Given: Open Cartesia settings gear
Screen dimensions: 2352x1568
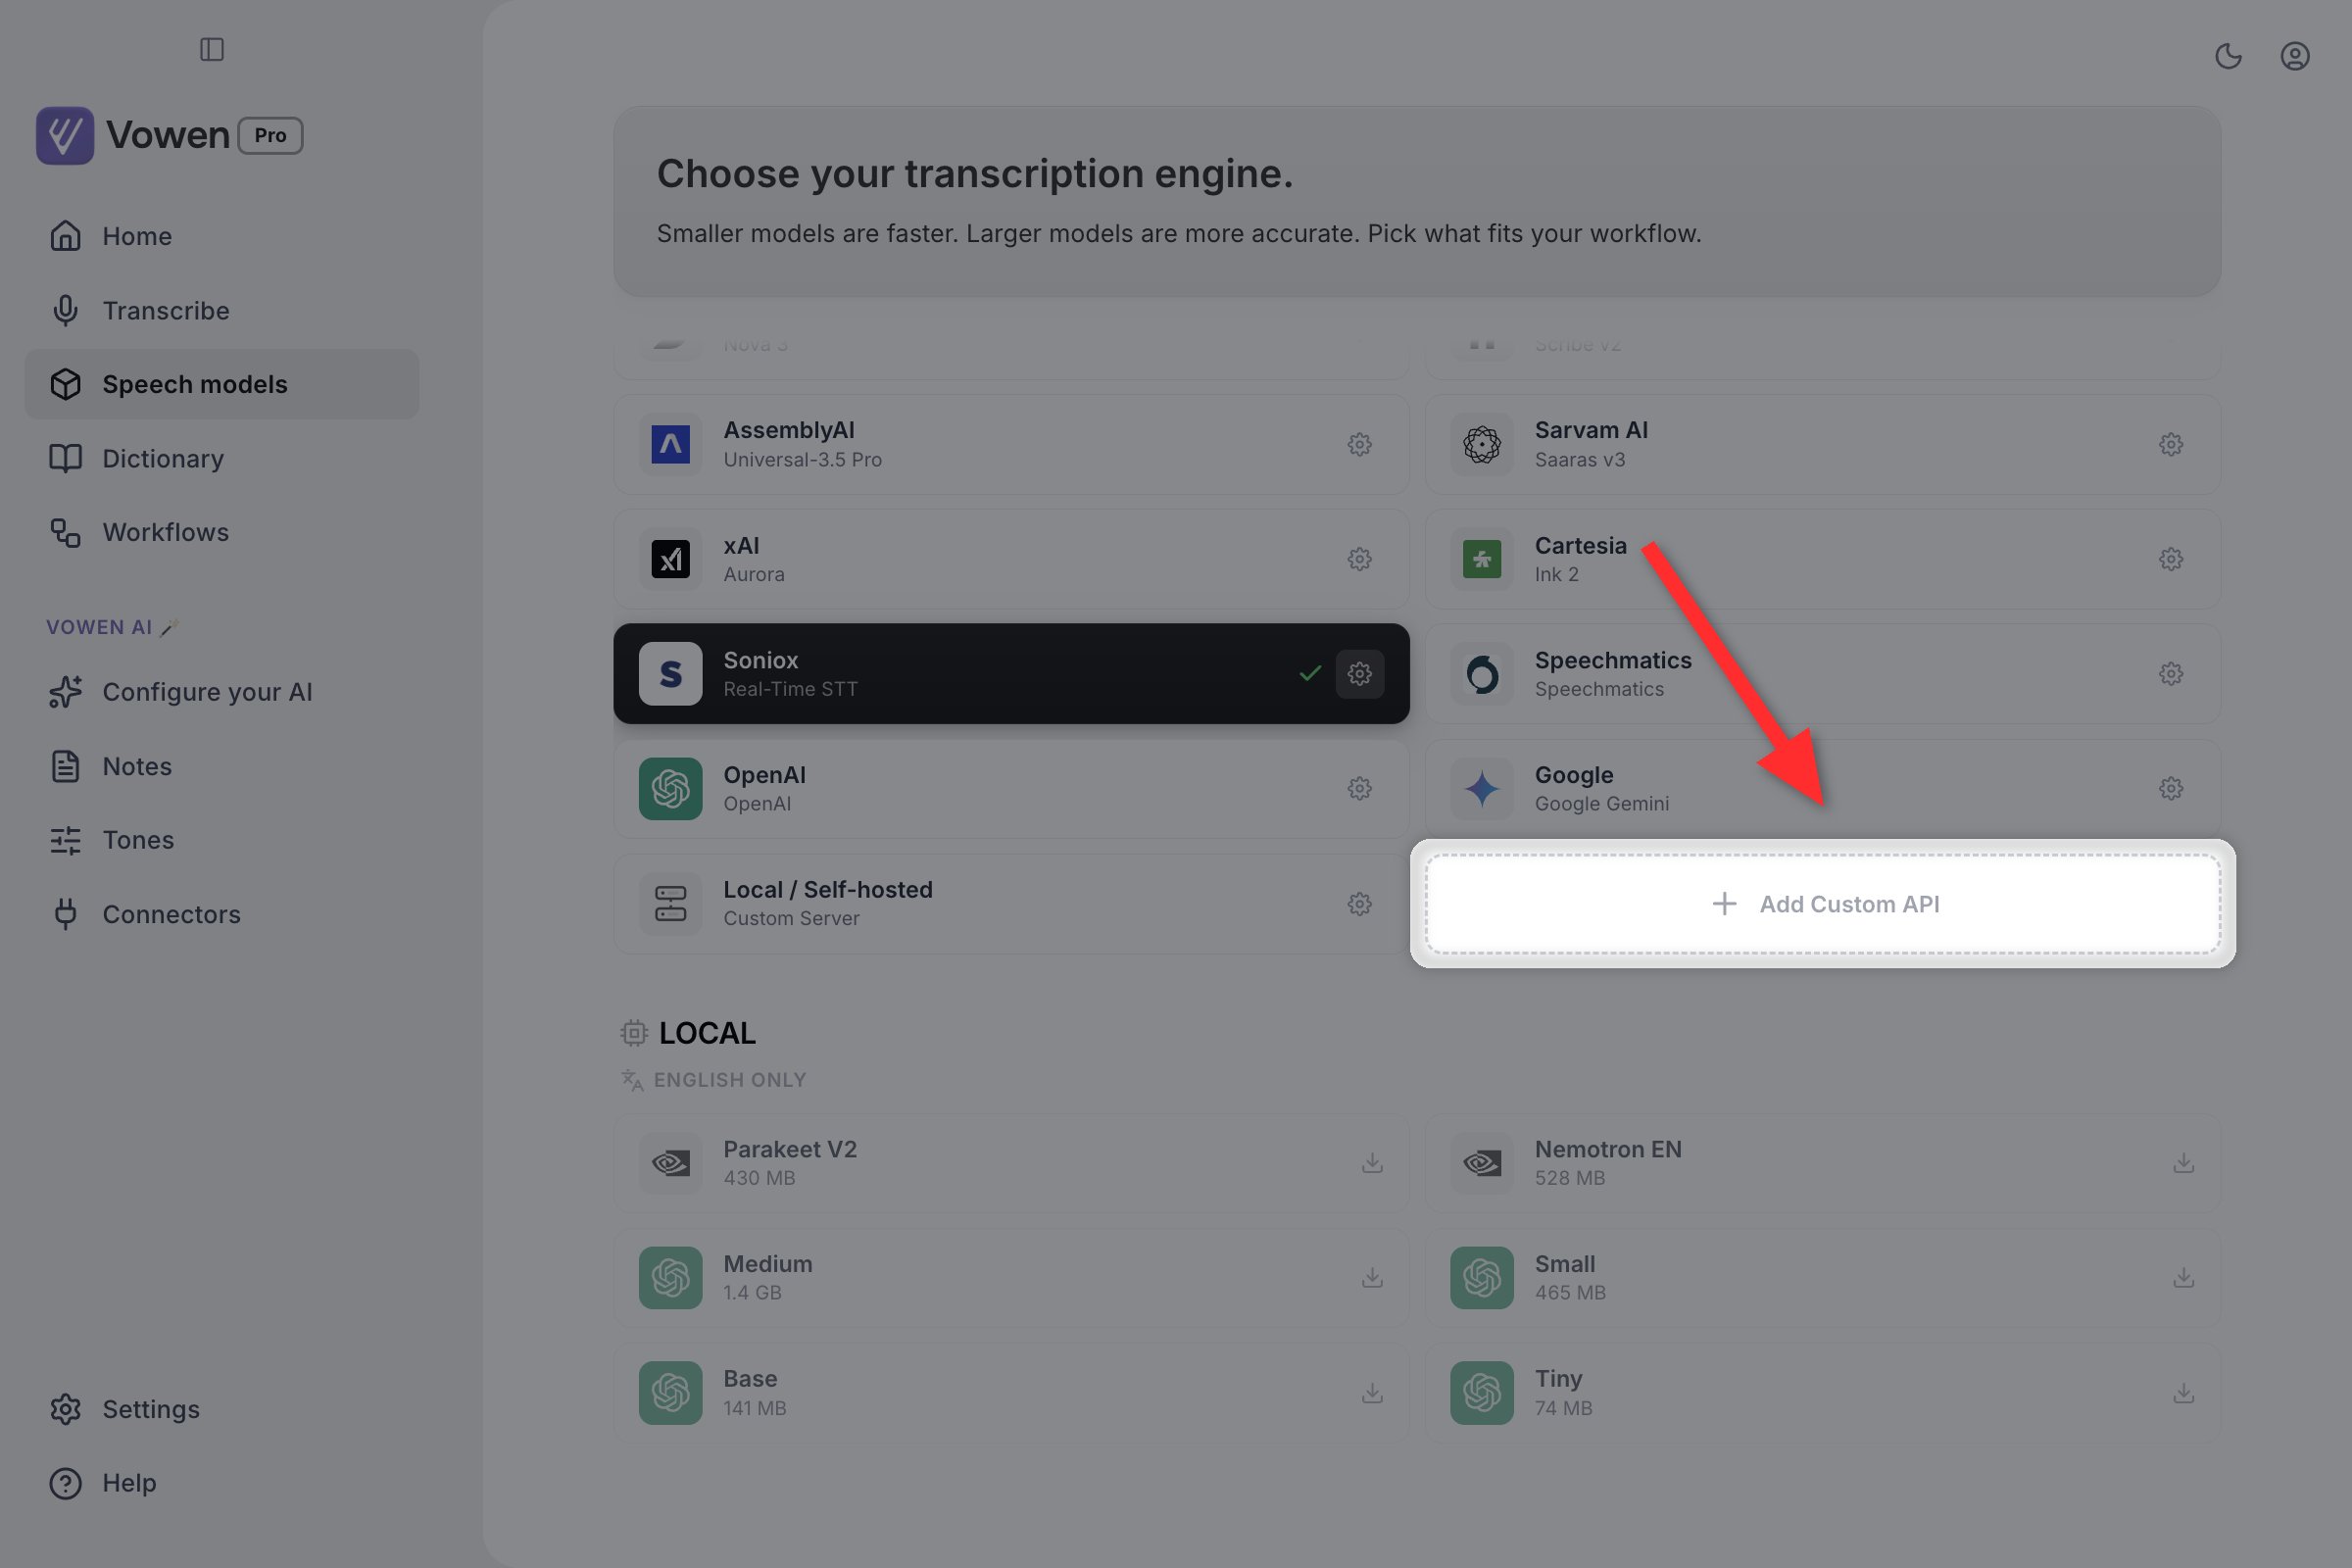Looking at the screenshot, I should (2170, 559).
